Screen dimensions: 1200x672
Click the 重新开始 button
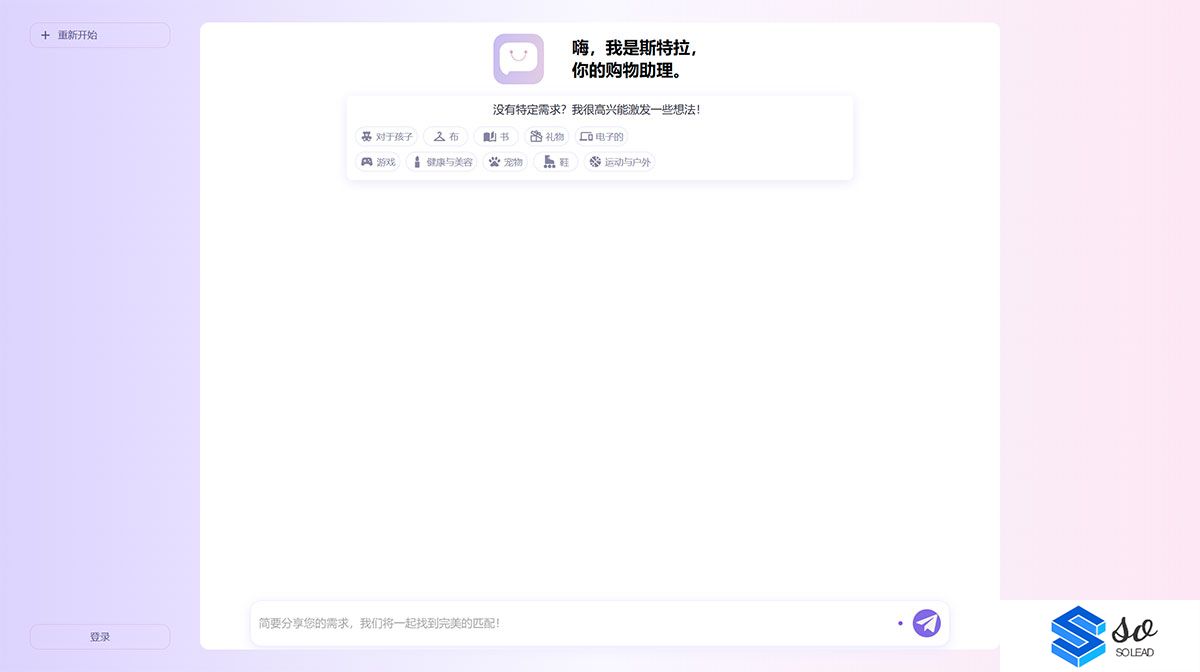pyautogui.click(x=100, y=35)
